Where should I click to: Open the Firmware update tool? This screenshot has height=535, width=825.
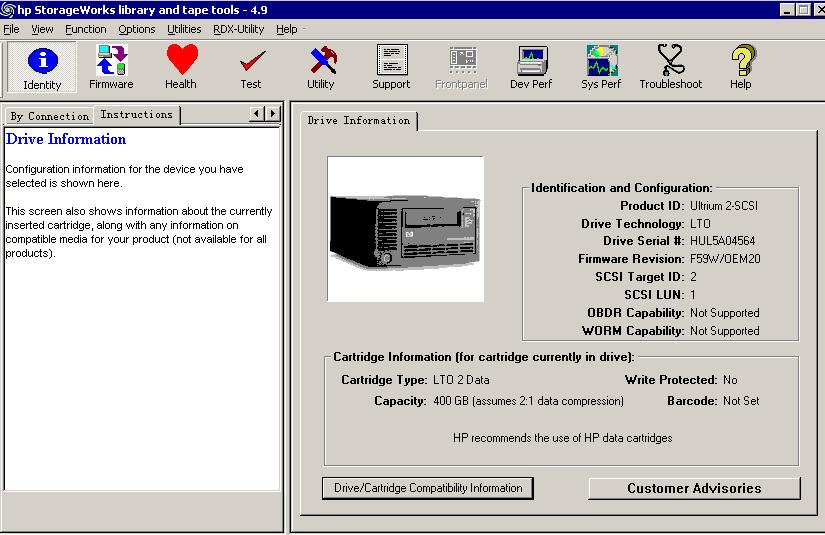coord(111,67)
